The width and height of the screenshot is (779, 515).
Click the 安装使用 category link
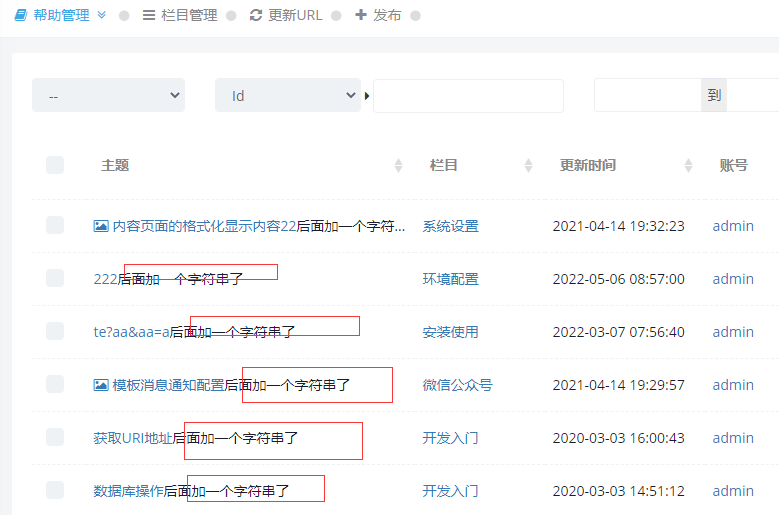[451, 332]
